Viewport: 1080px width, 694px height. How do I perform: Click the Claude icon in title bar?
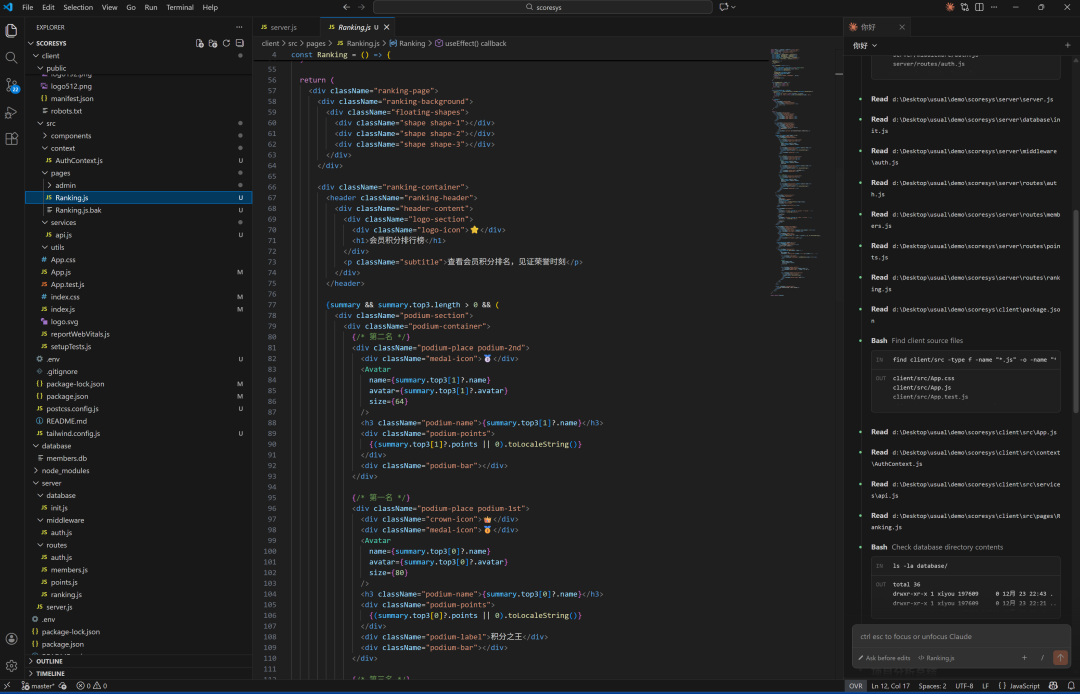pos(950,7)
